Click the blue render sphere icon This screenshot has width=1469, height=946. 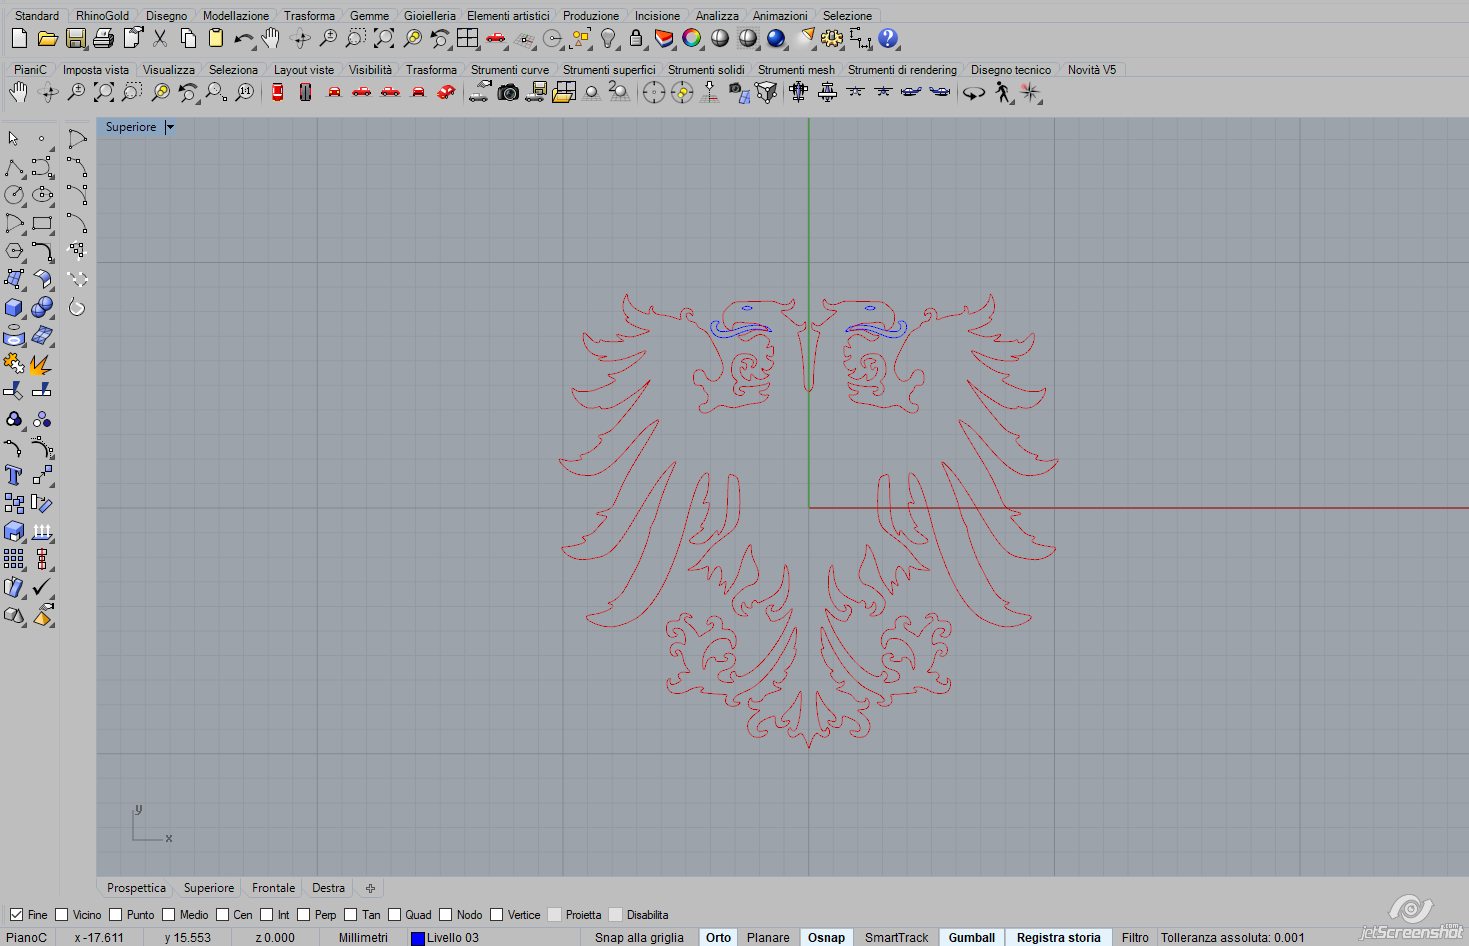776,39
